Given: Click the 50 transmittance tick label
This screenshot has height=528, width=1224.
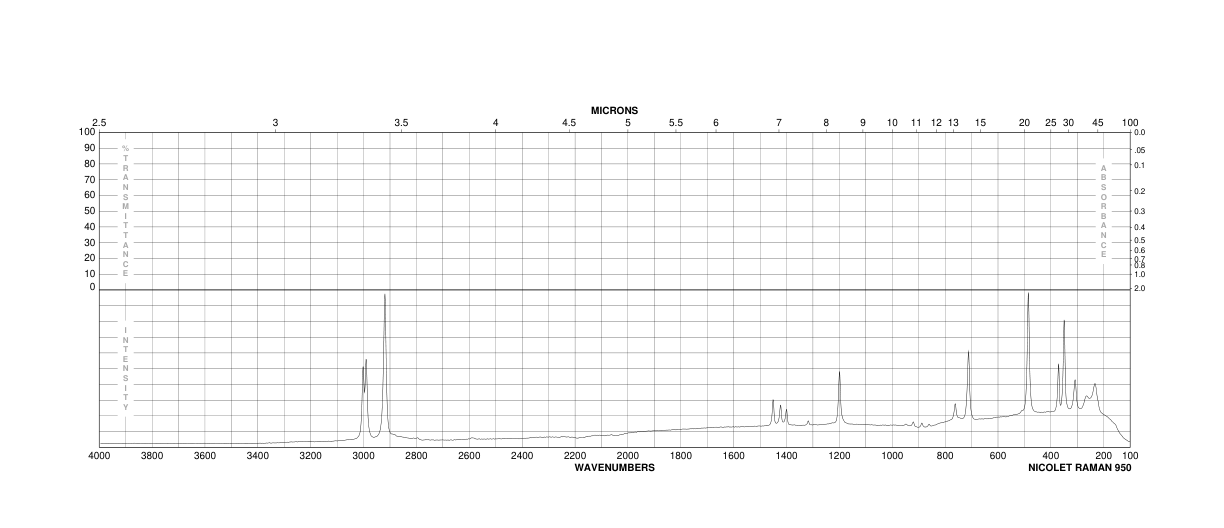Looking at the screenshot, I should (89, 210).
